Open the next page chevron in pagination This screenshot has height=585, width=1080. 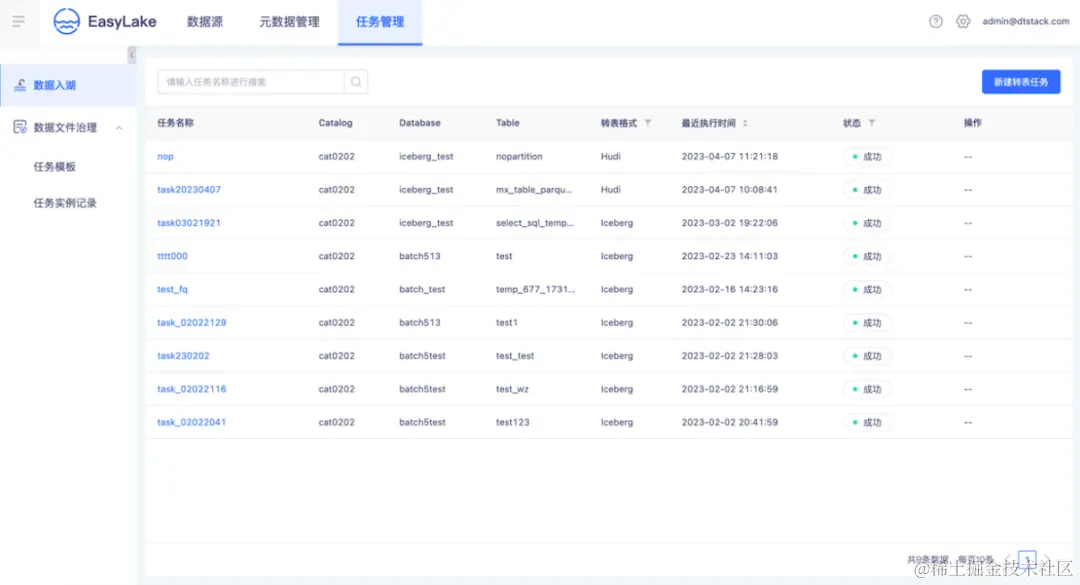[1046, 560]
